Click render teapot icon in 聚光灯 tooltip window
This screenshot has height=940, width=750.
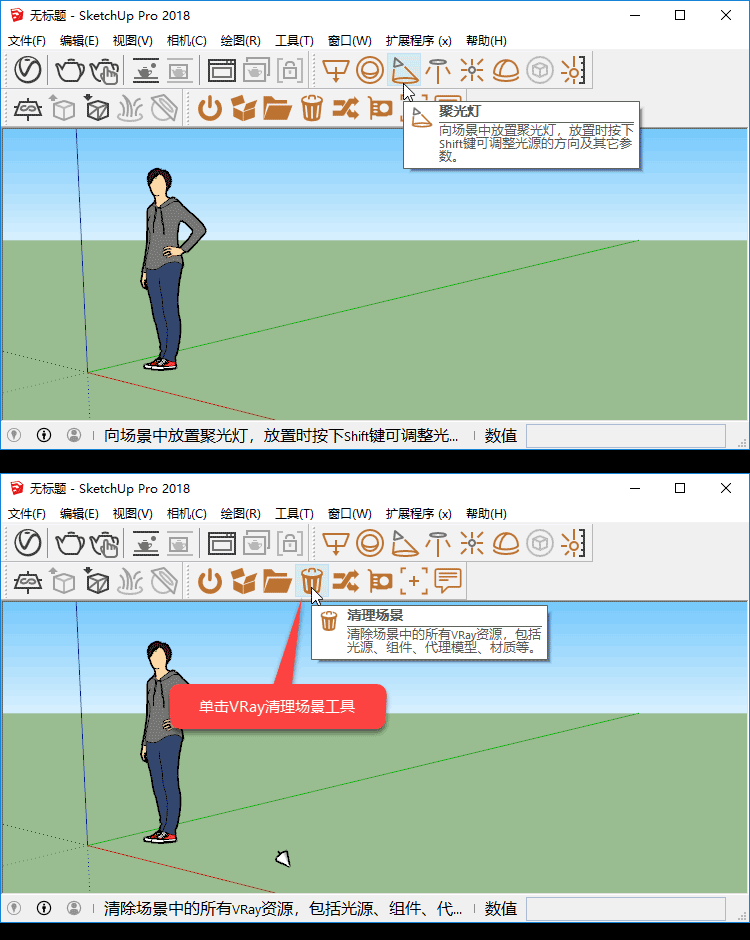(x=70, y=70)
